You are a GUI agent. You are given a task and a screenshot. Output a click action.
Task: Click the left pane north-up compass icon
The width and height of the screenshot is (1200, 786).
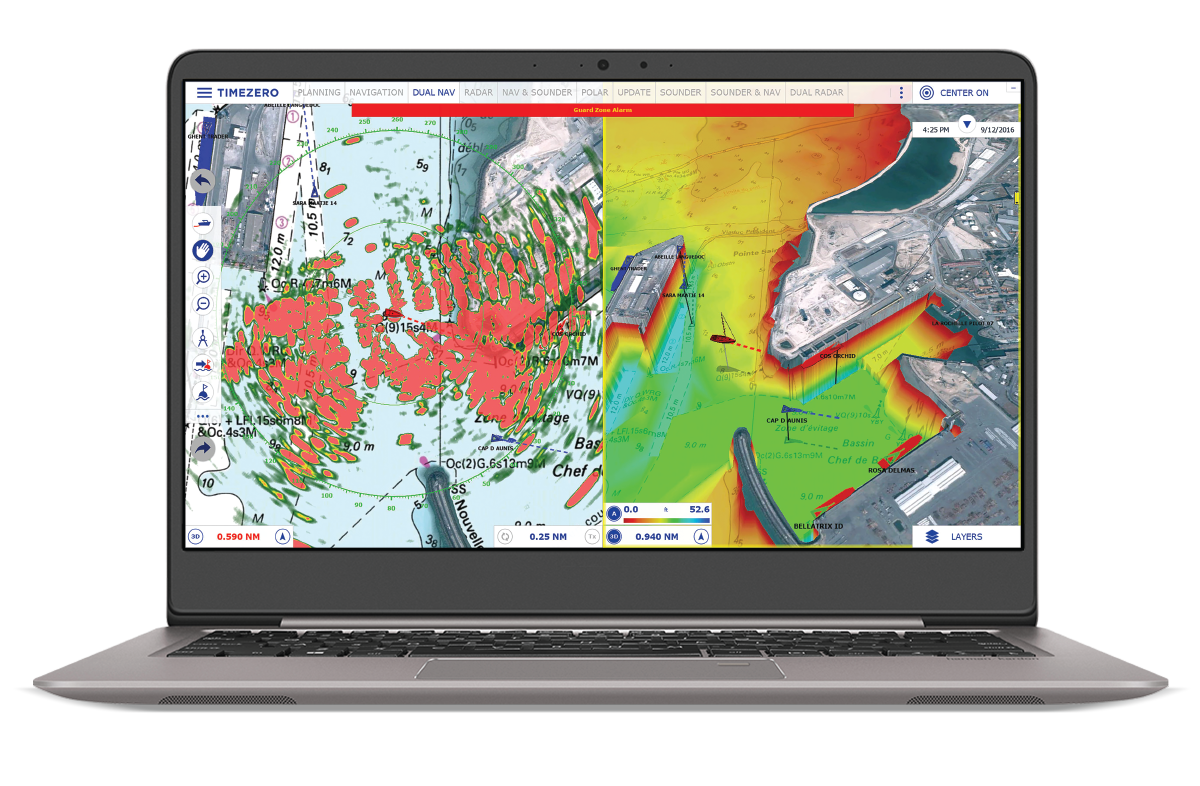pos(282,536)
